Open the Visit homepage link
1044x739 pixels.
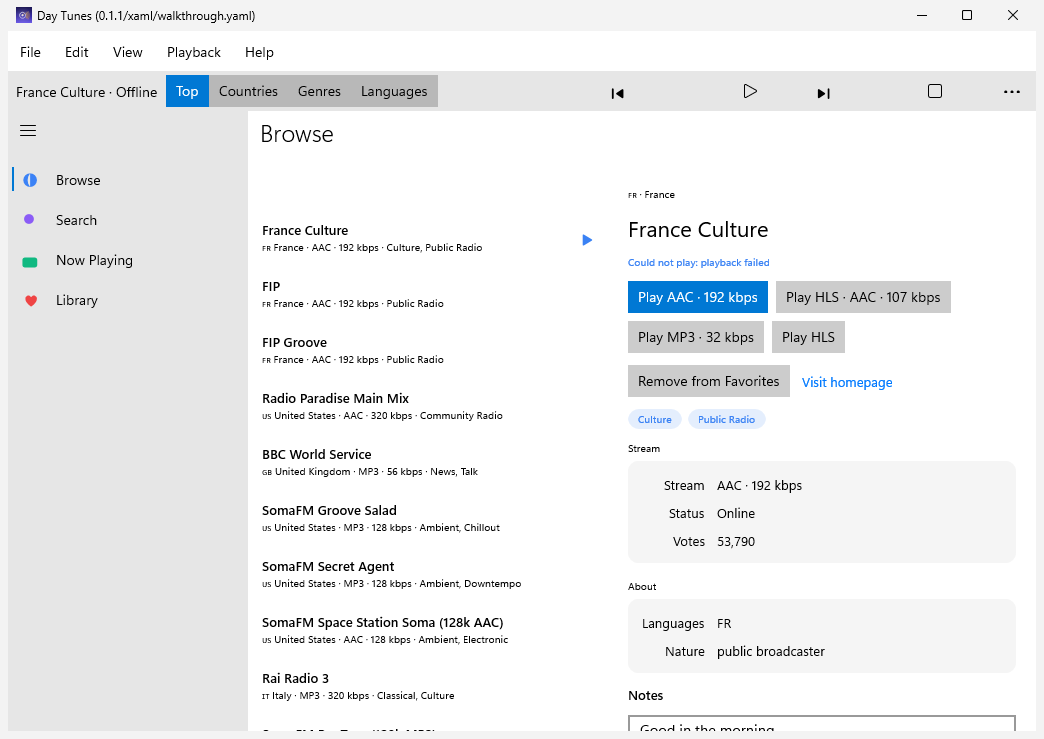tap(847, 382)
